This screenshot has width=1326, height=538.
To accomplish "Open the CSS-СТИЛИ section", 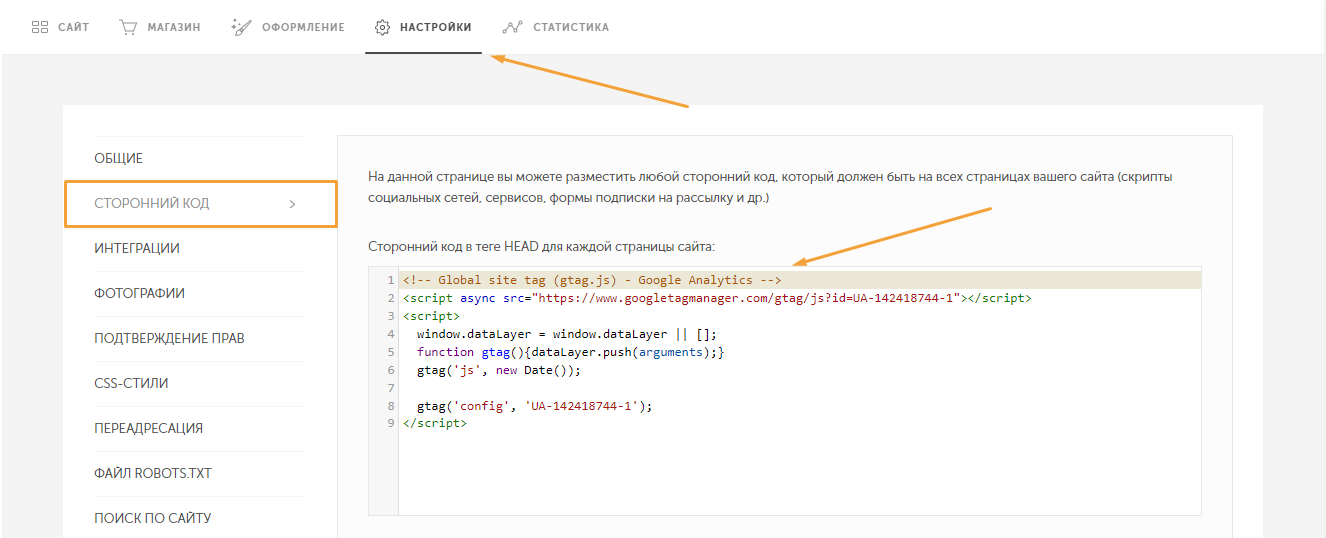I will point(131,383).
